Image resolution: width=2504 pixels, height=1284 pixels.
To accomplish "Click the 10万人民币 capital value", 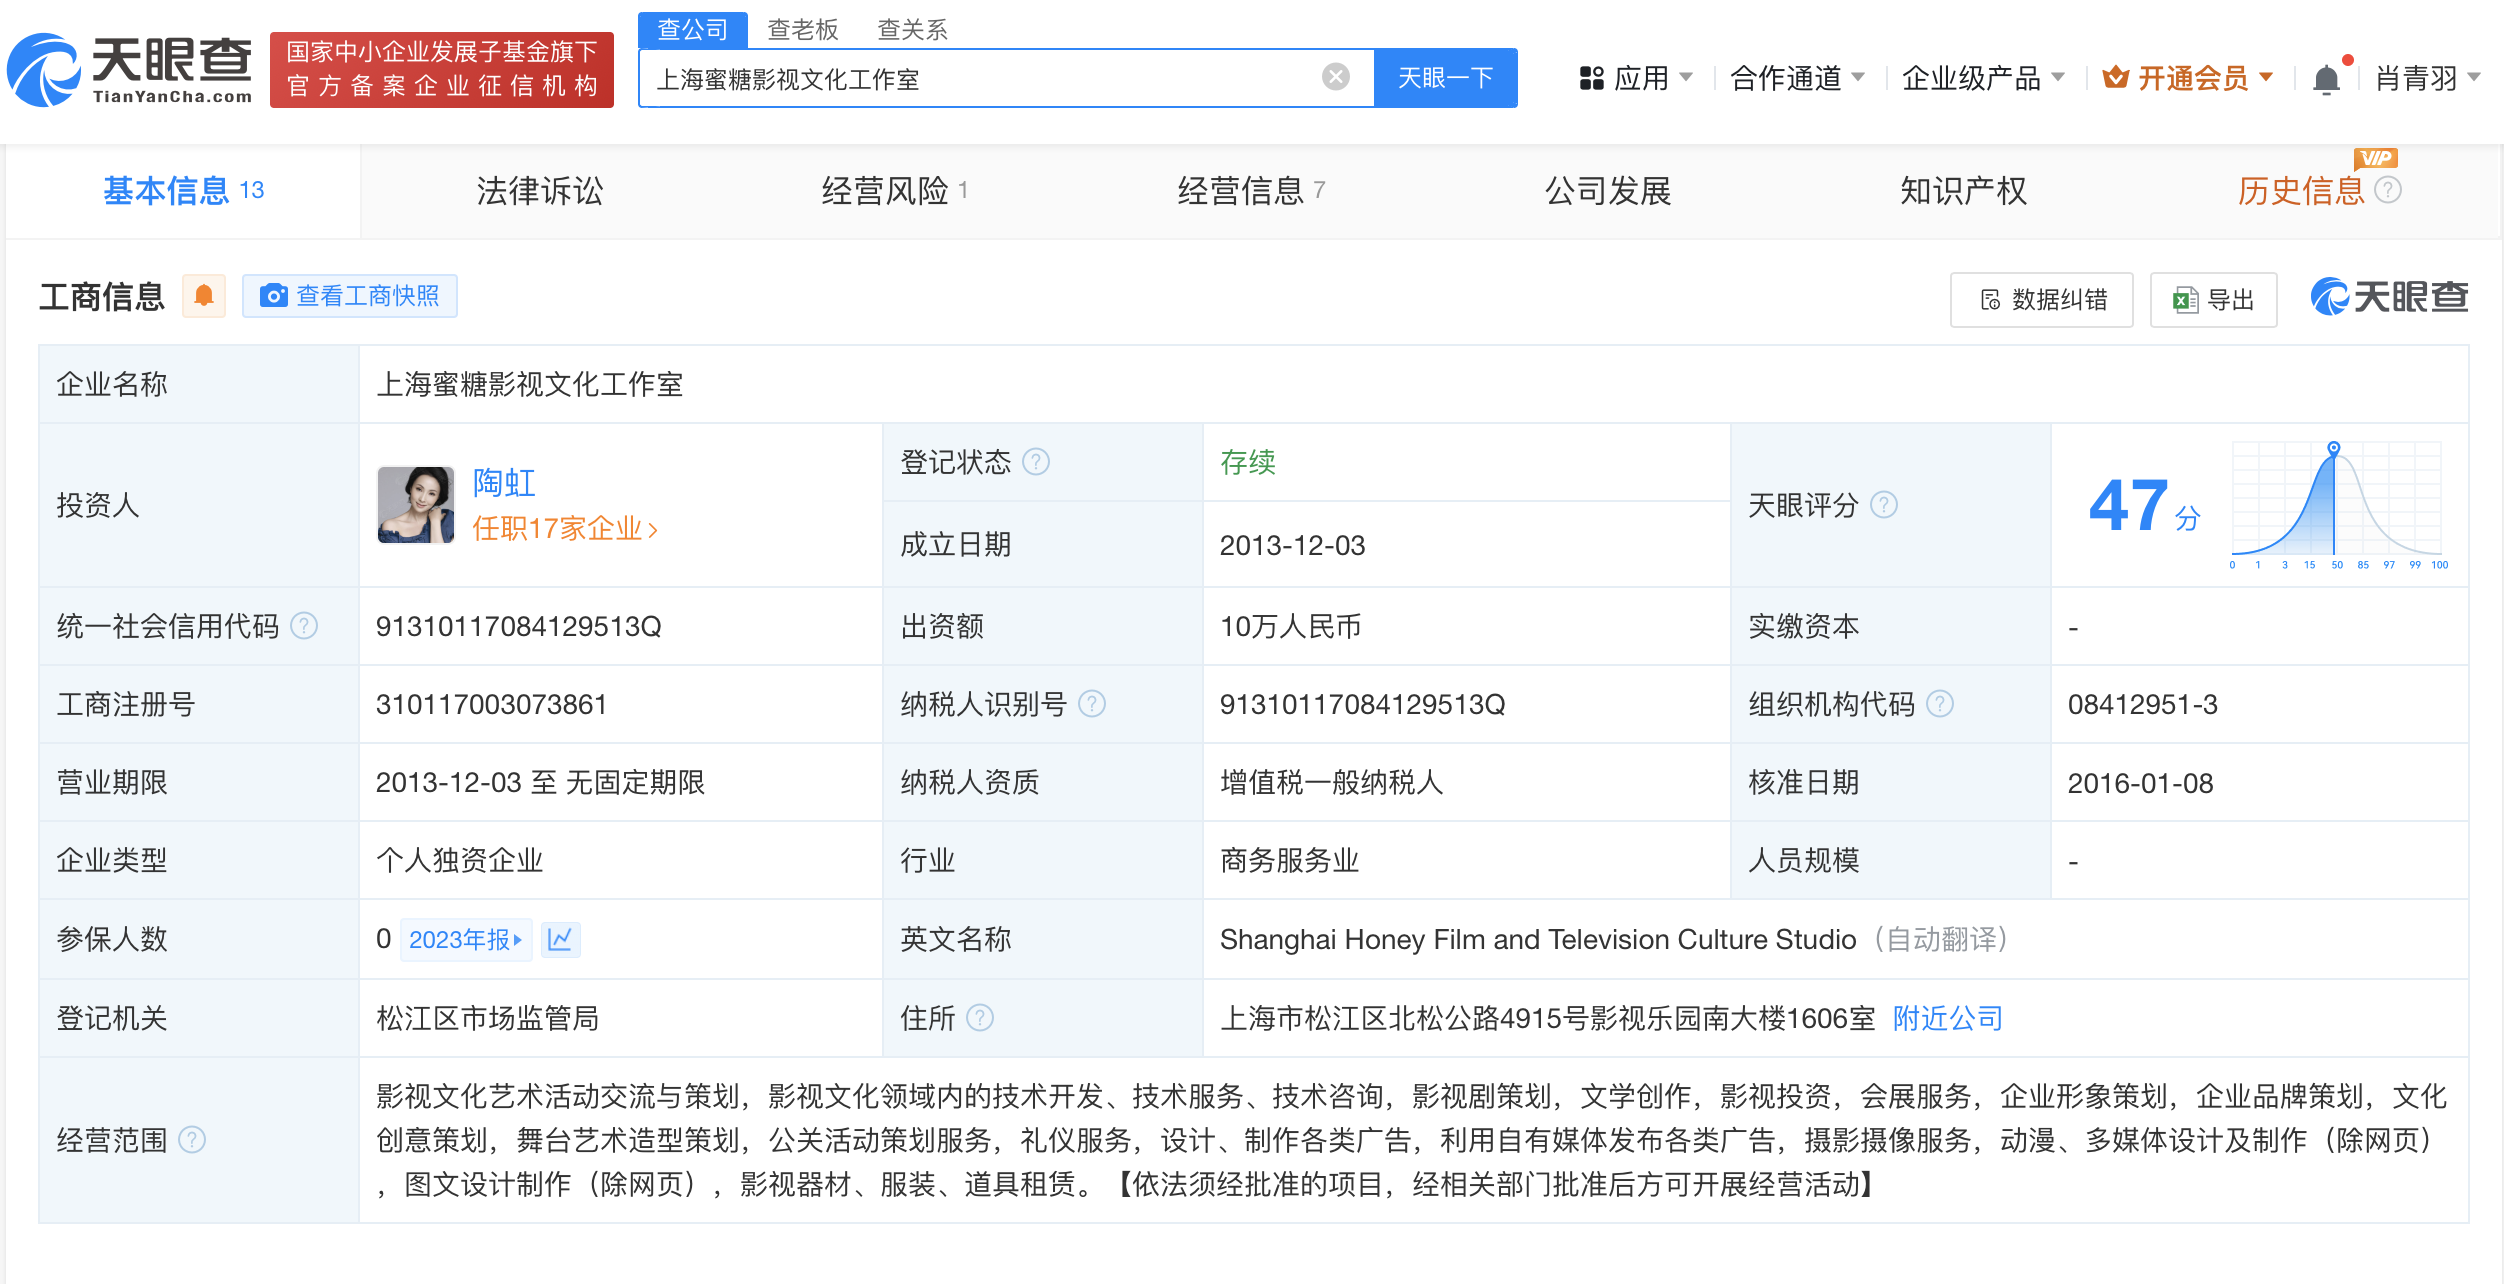I will point(1291,626).
